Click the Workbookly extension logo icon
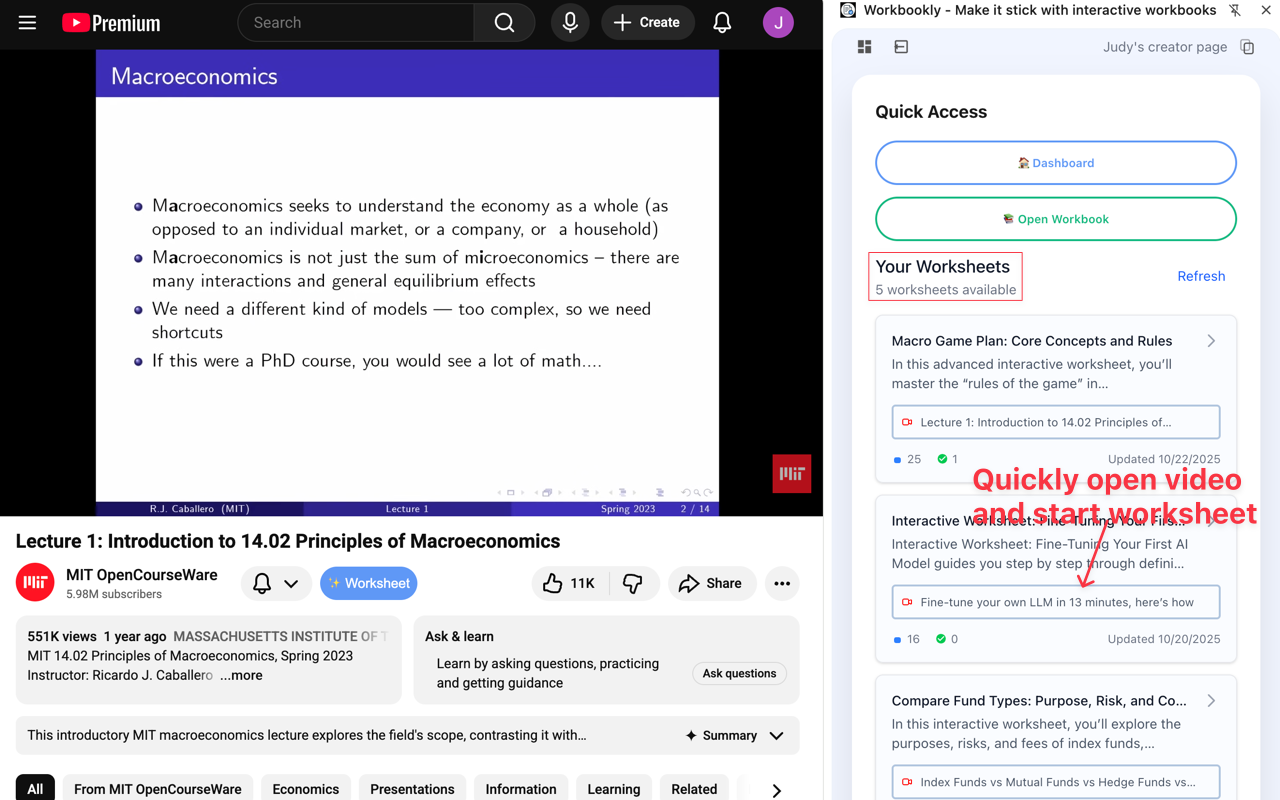This screenshot has height=800, width=1280. 848,10
